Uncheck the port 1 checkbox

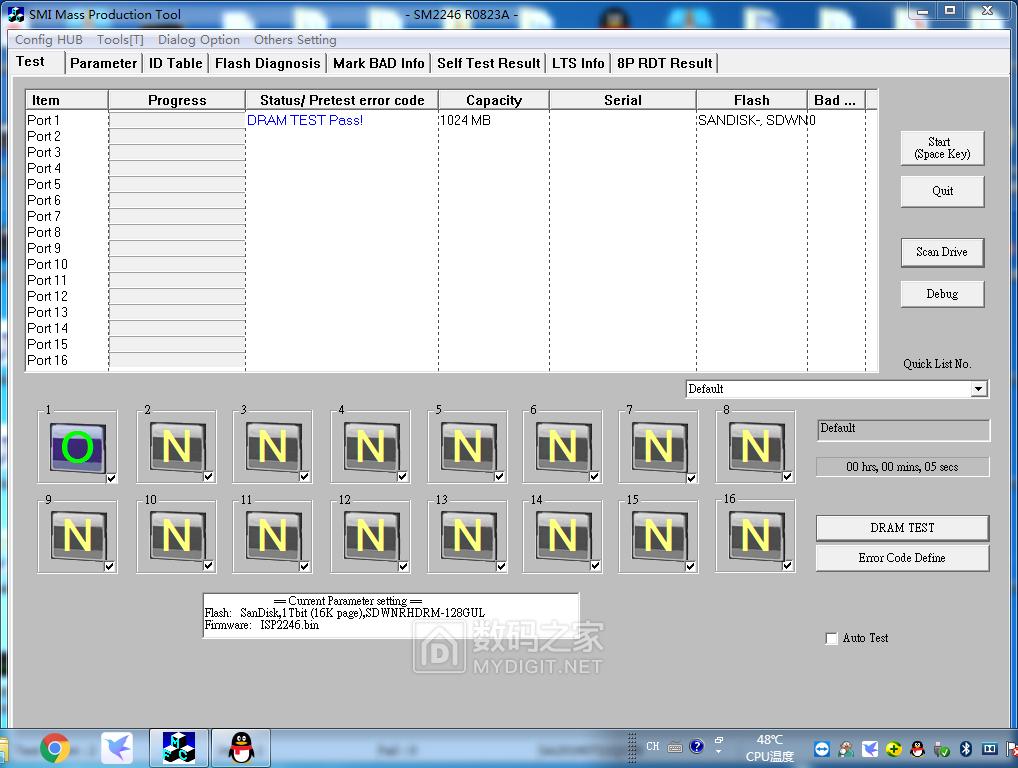coord(112,478)
